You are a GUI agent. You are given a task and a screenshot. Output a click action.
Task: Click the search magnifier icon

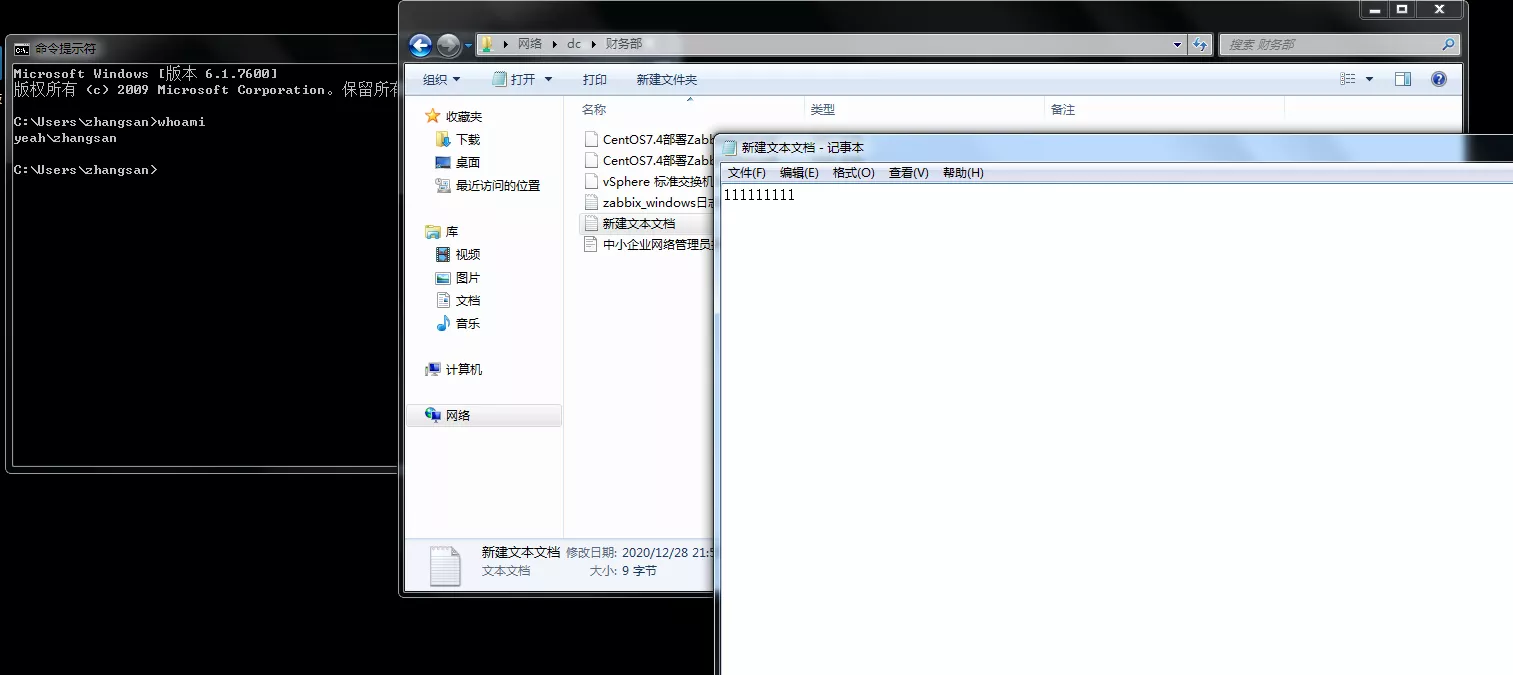tap(1447, 45)
